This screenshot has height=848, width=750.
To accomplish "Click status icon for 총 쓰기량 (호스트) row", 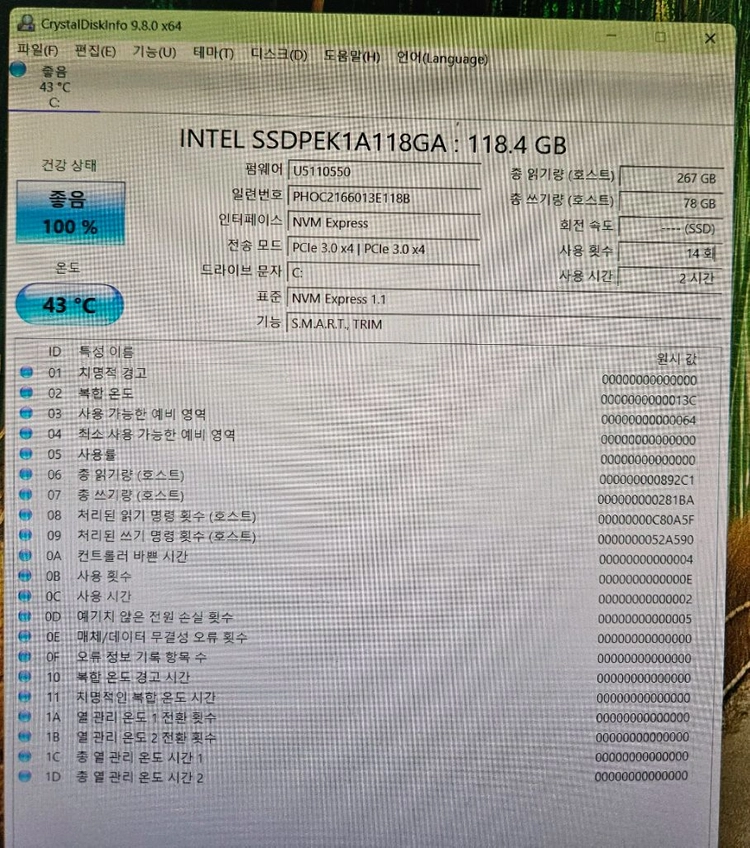I will click(25, 494).
